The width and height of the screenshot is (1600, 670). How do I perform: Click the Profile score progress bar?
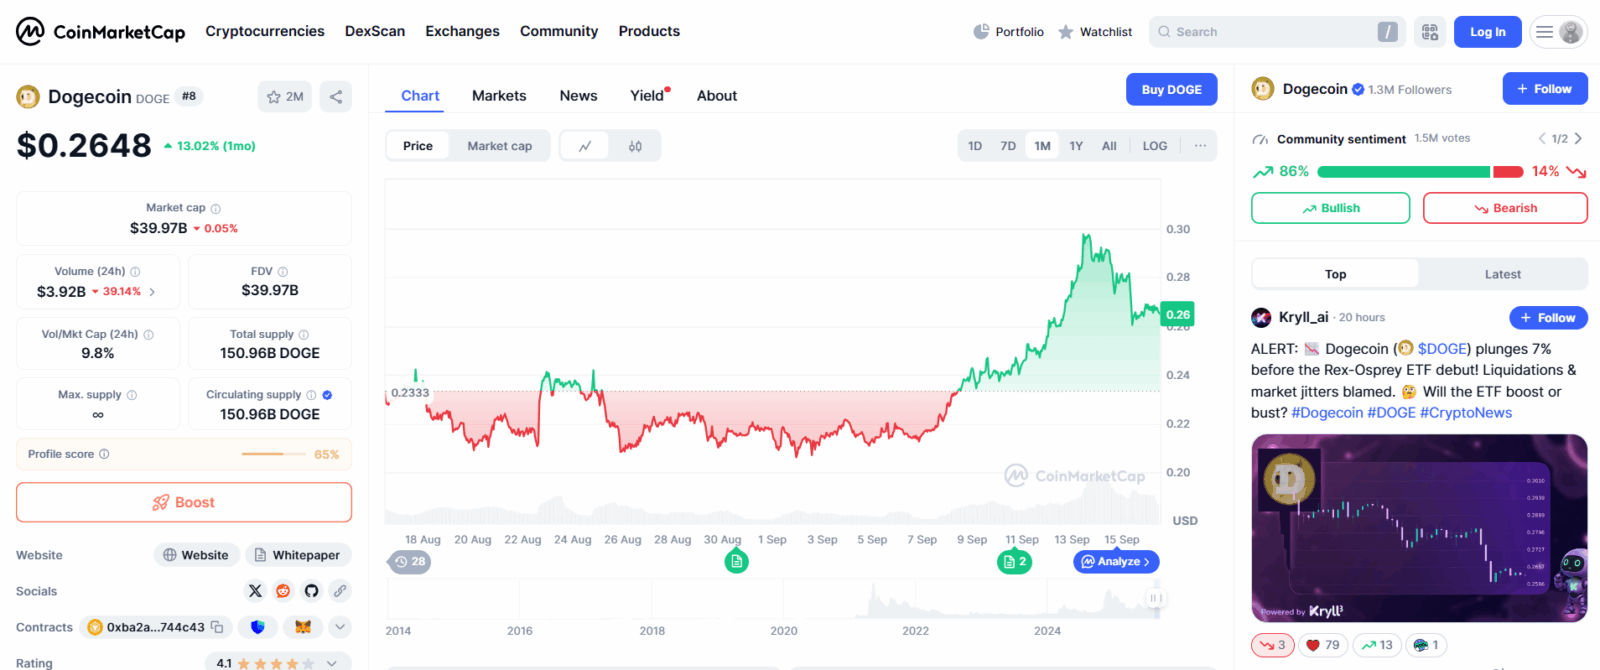coord(274,454)
